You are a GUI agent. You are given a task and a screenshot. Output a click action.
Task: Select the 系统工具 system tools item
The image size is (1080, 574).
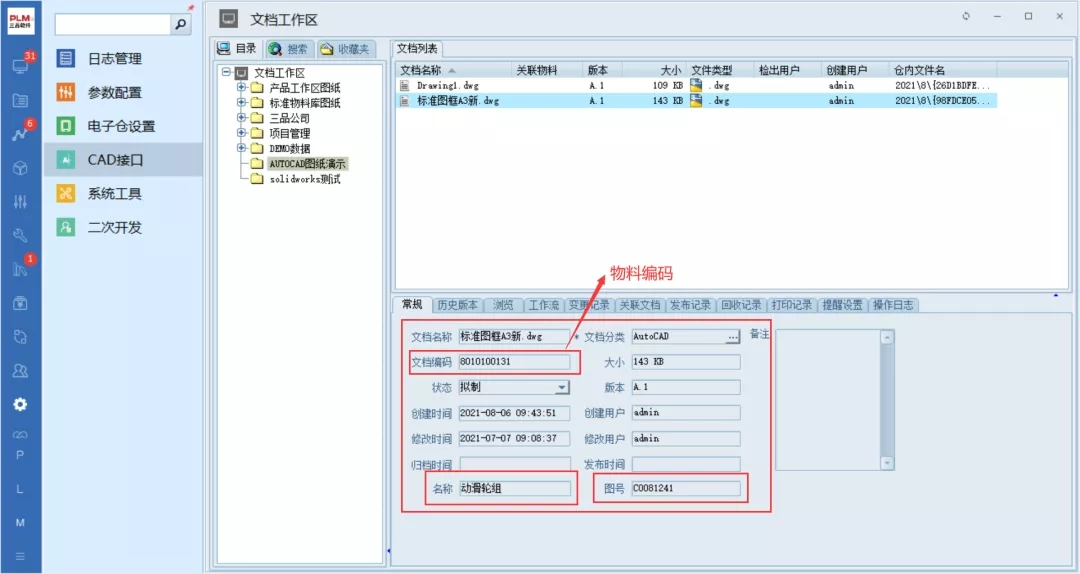114,194
